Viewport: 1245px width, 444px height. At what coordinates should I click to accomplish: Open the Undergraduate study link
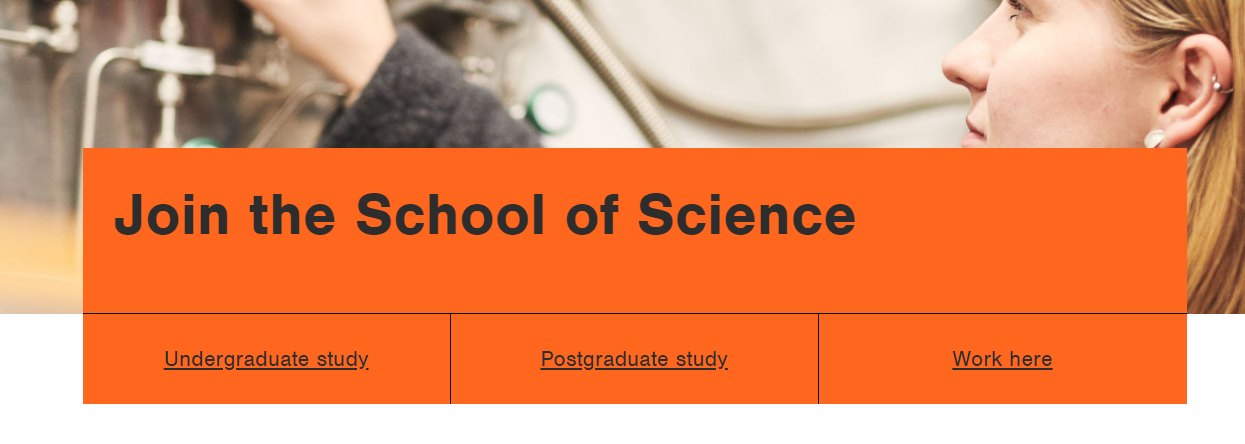point(266,359)
